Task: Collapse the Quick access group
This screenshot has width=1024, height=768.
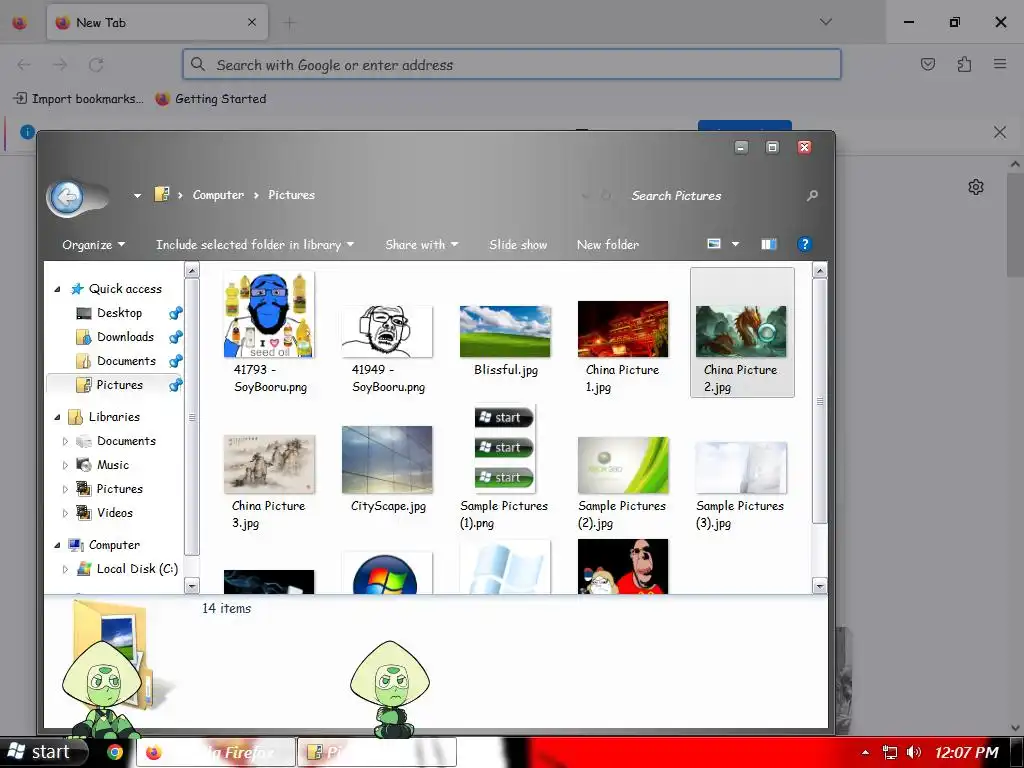Action: (57, 289)
